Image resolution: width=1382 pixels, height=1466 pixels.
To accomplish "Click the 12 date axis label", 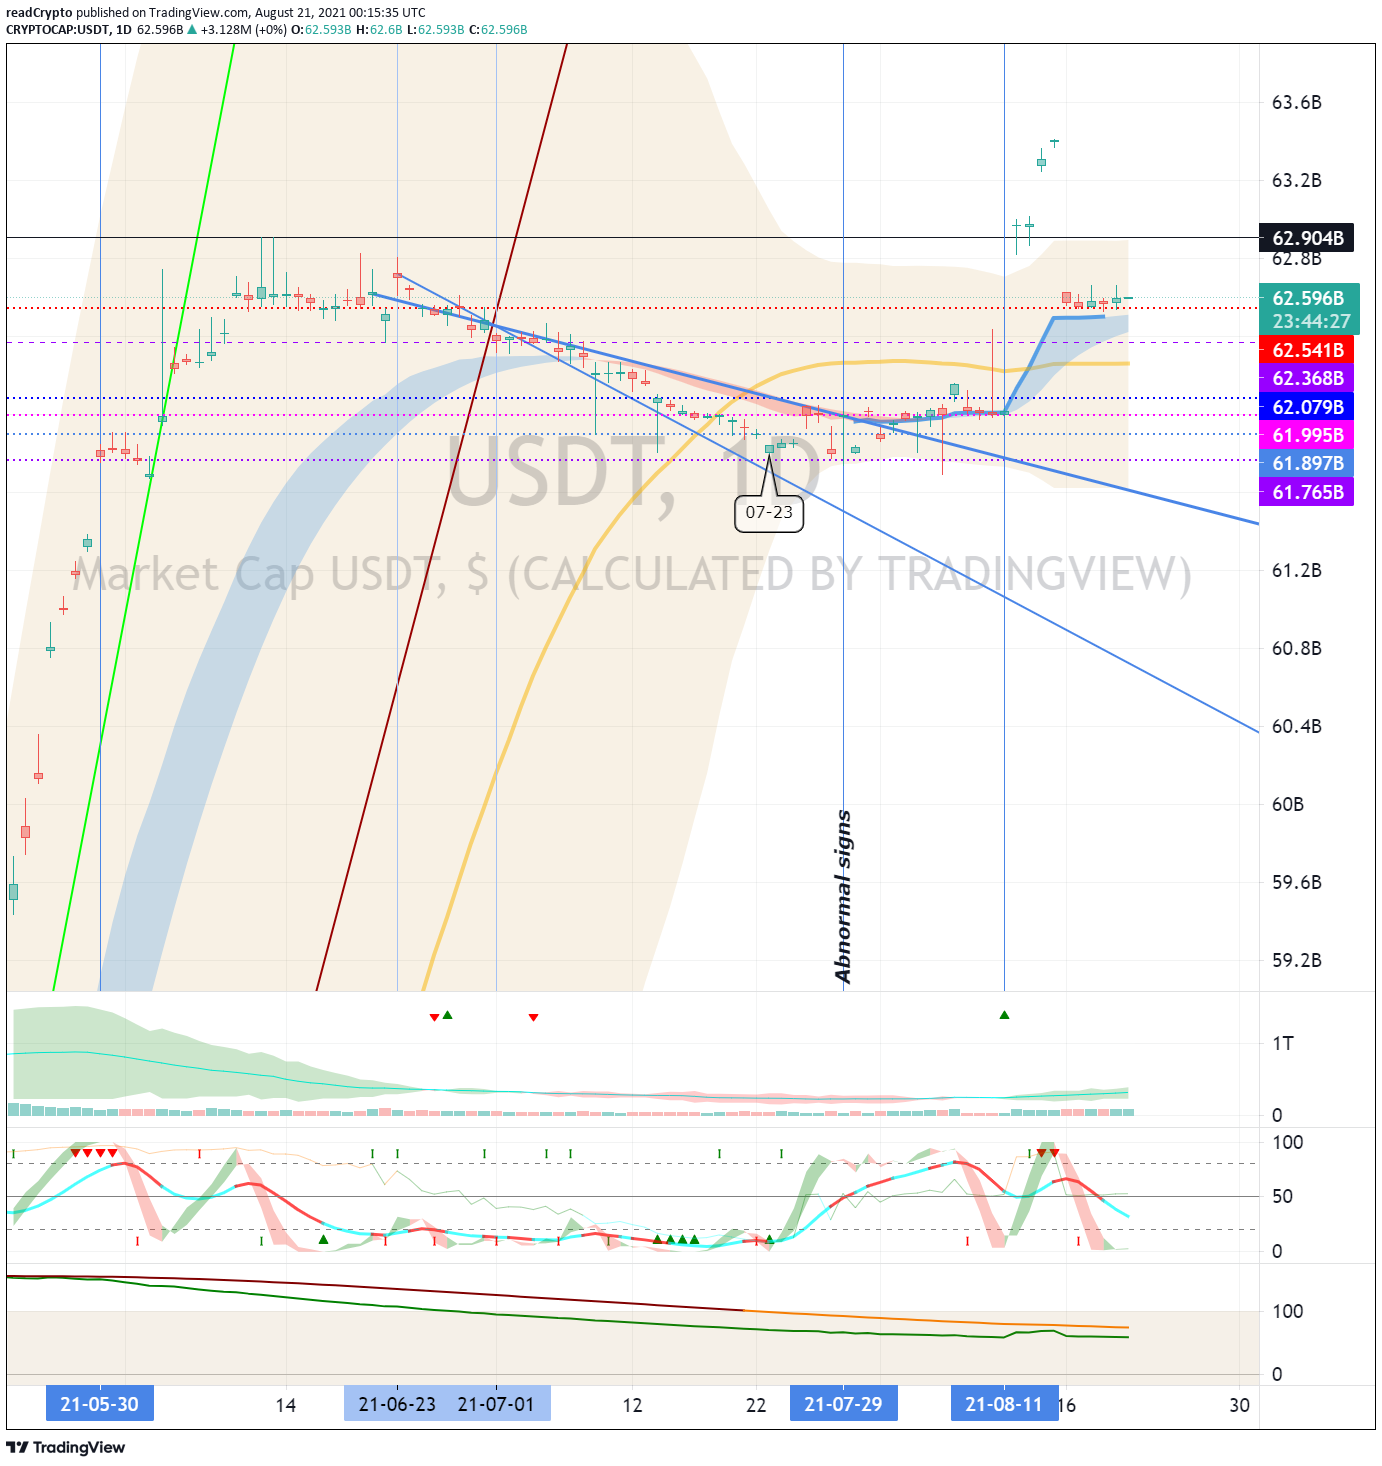I will [x=632, y=1405].
